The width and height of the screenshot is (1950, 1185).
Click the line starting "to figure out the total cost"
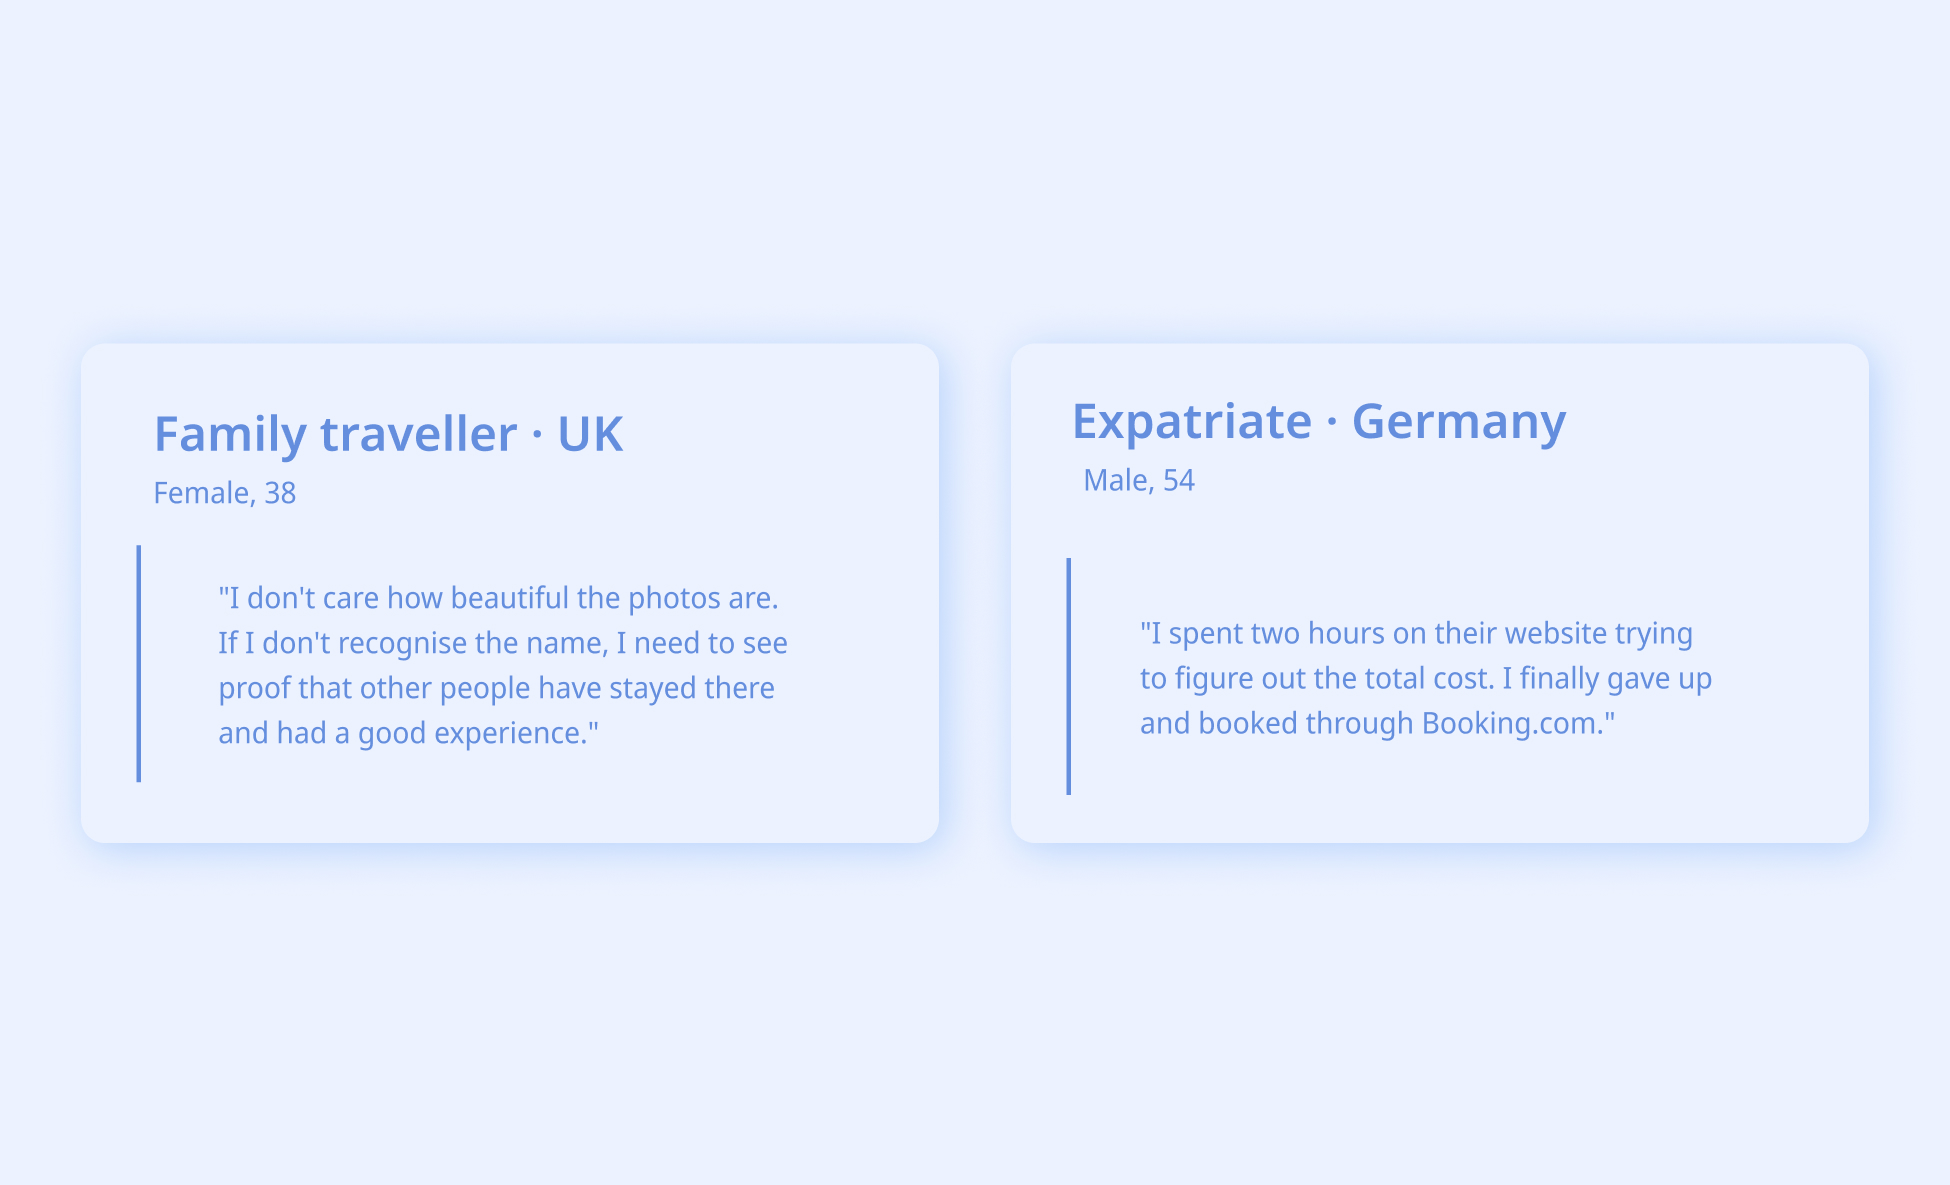[x=1426, y=678]
